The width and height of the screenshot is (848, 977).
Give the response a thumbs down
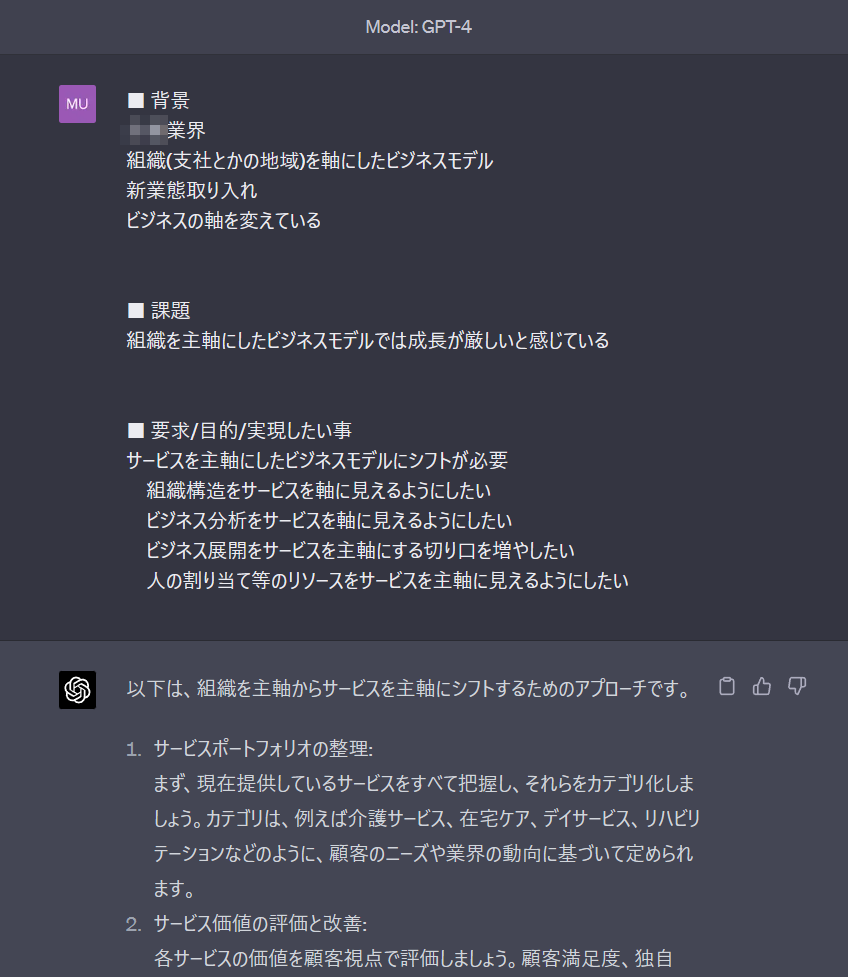click(797, 686)
